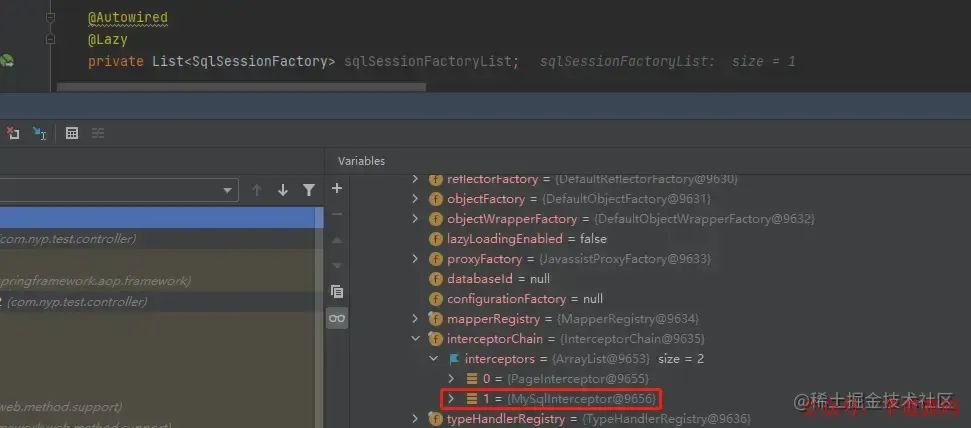Move watch up in the Variables side toolbar
Screen dimensions: 971x428
click(x=337, y=240)
